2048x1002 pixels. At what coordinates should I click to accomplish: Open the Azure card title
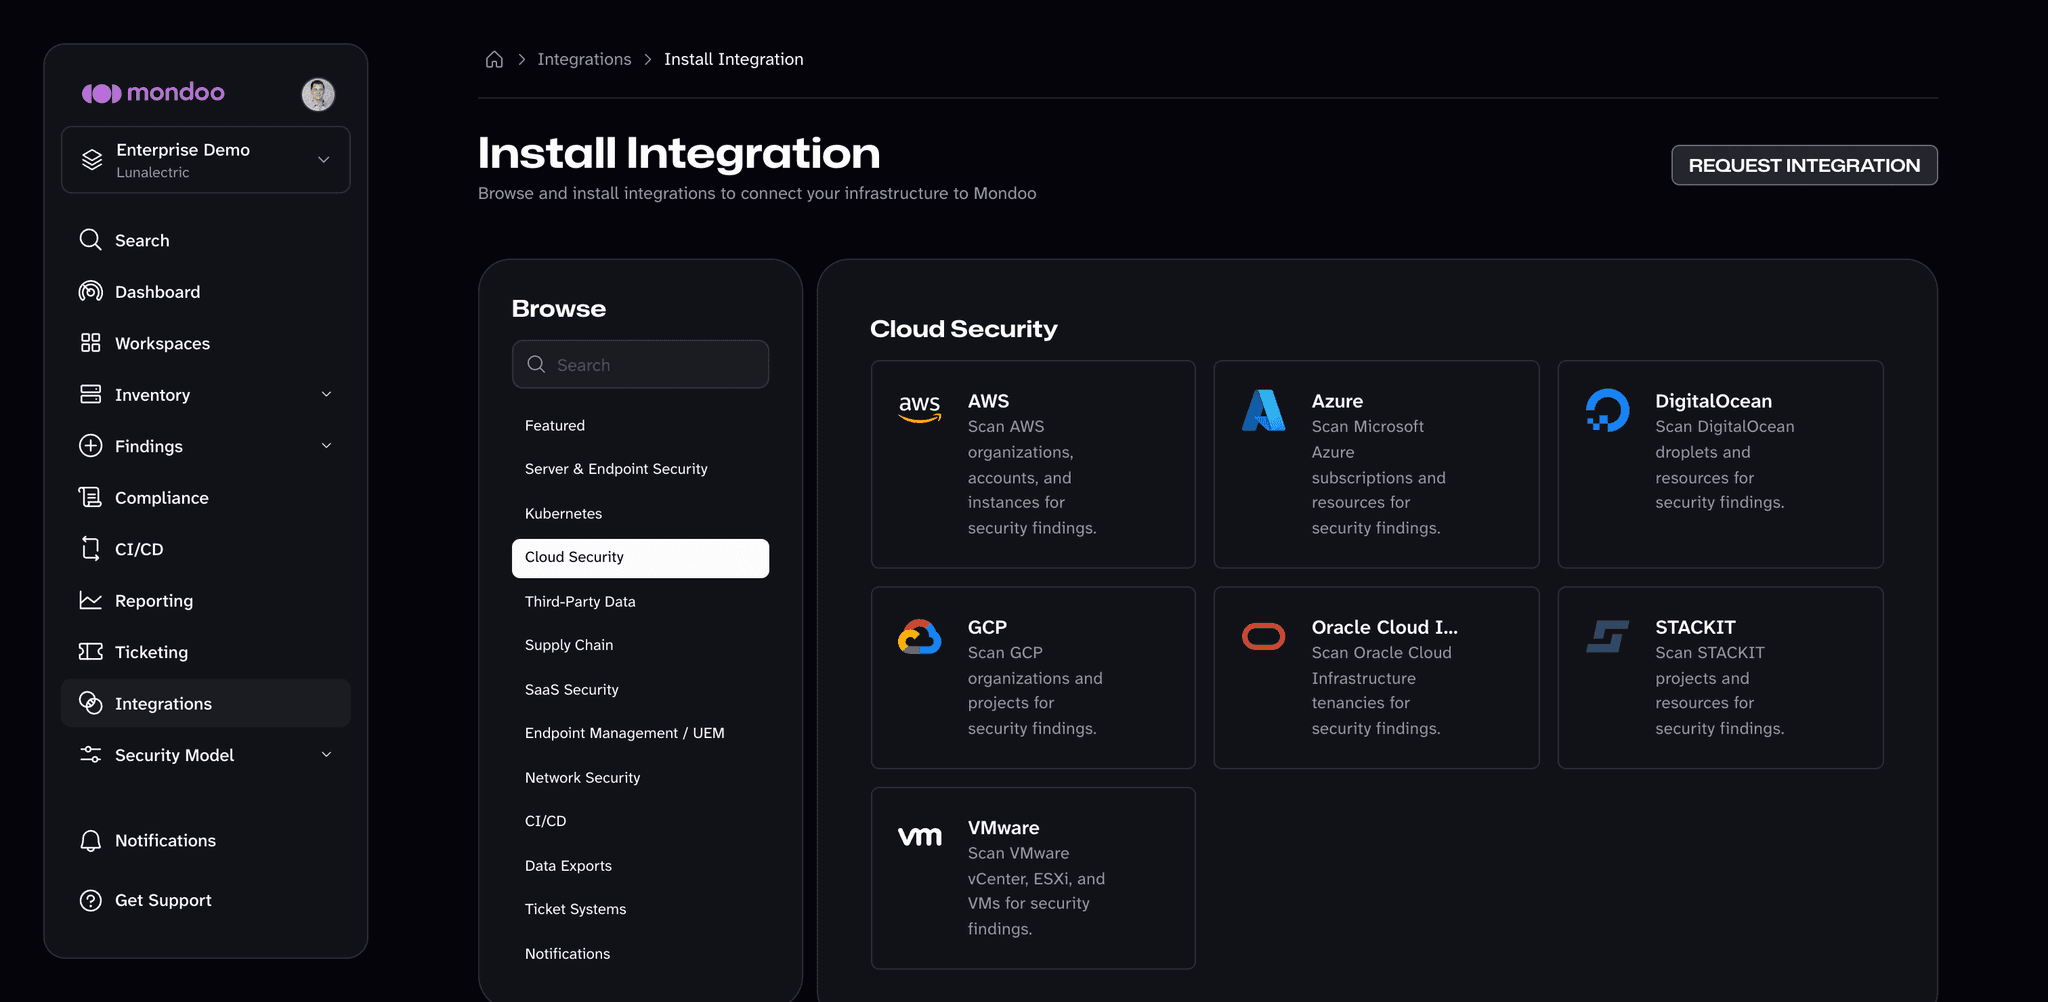(1337, 401)
